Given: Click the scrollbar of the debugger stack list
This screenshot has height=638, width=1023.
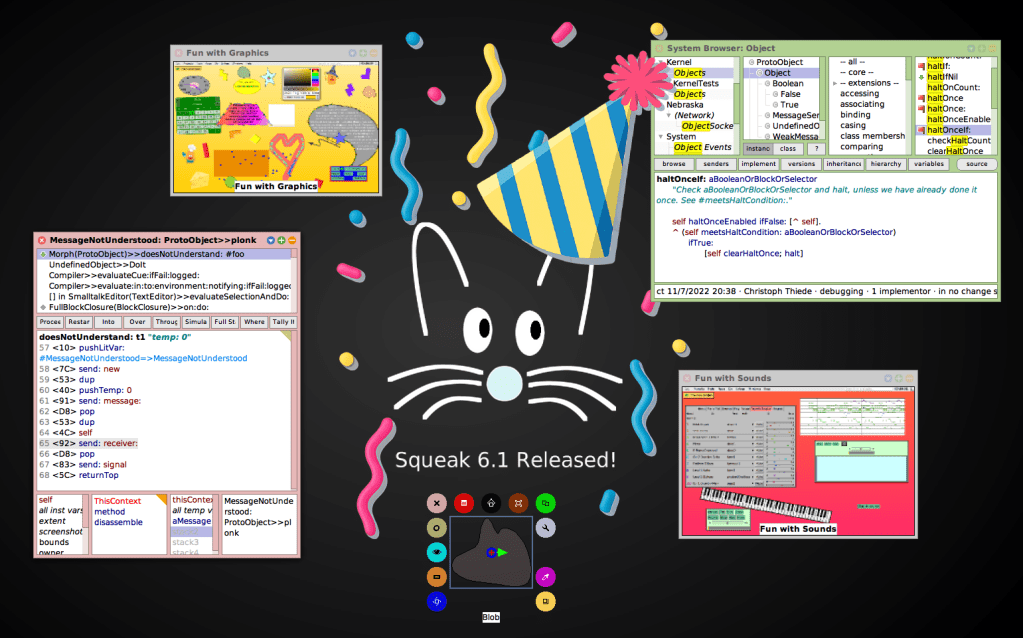Looking at the screenshot, I should tap(294, 281).
